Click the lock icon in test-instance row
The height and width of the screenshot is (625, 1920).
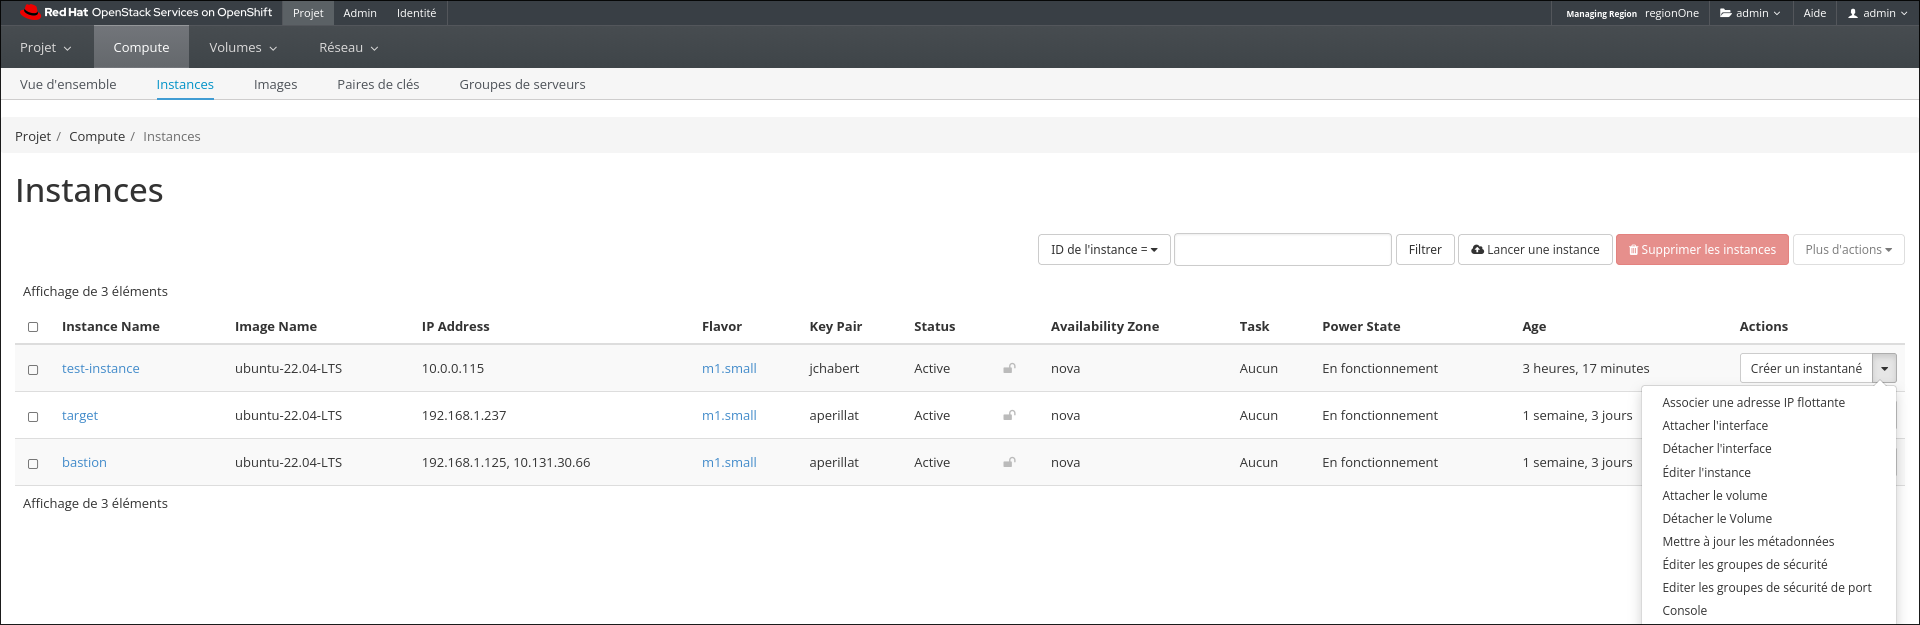pos(1009,368)
